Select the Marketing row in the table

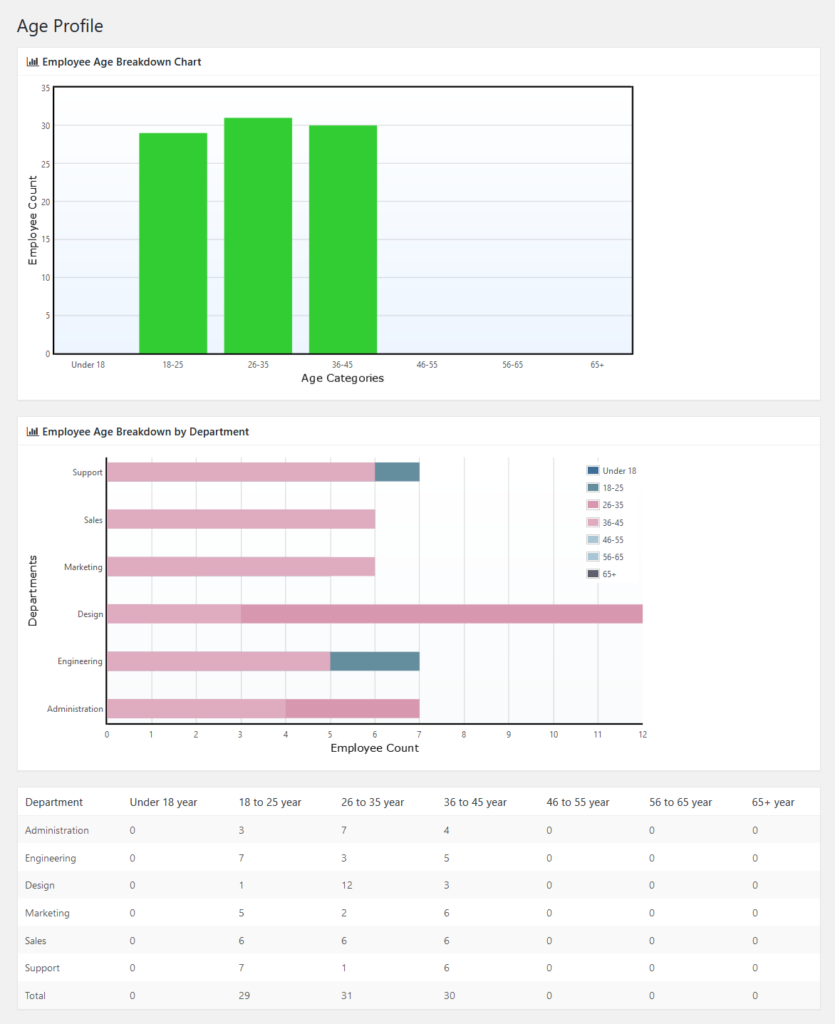click(x=48, y=913)
